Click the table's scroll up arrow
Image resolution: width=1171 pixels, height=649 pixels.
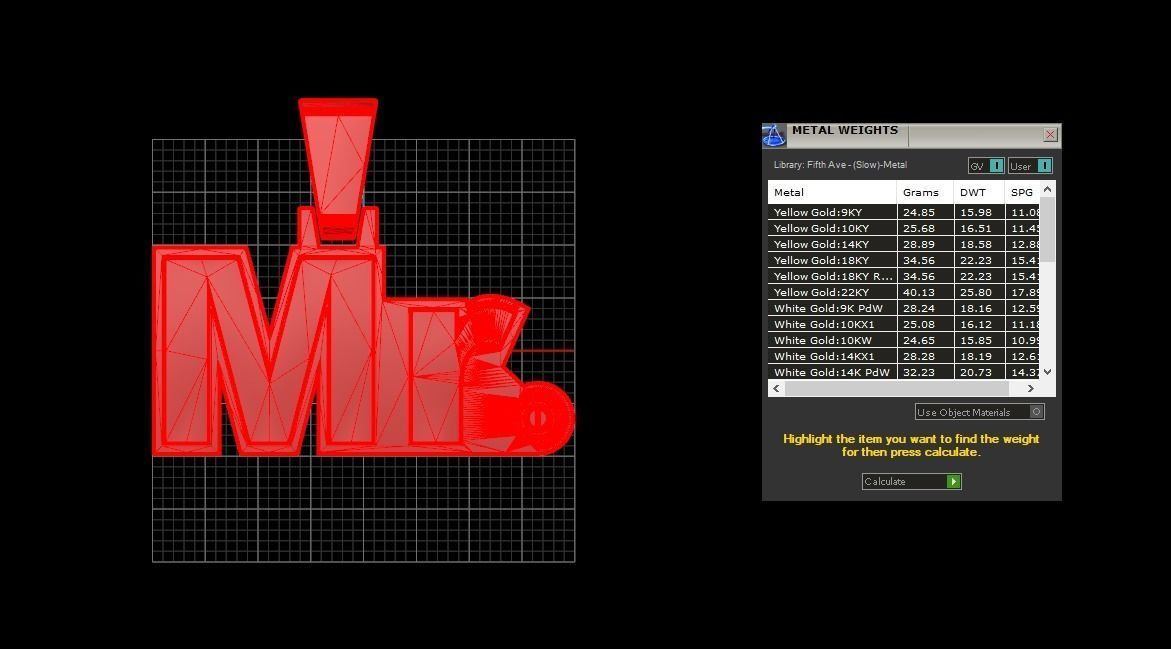1048,189
